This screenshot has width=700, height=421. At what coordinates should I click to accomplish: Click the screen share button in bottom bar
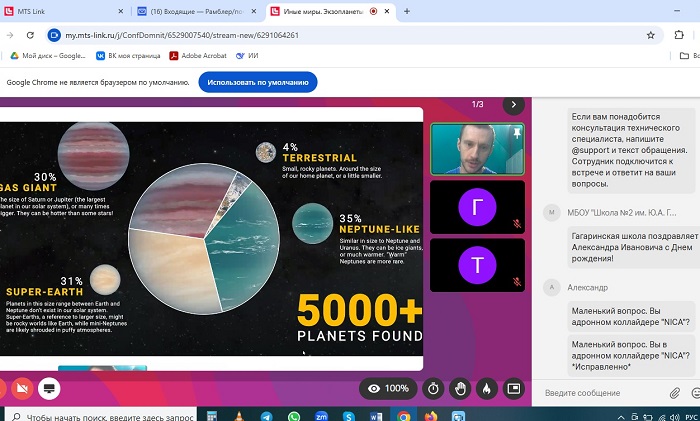(x=48, y=388)
